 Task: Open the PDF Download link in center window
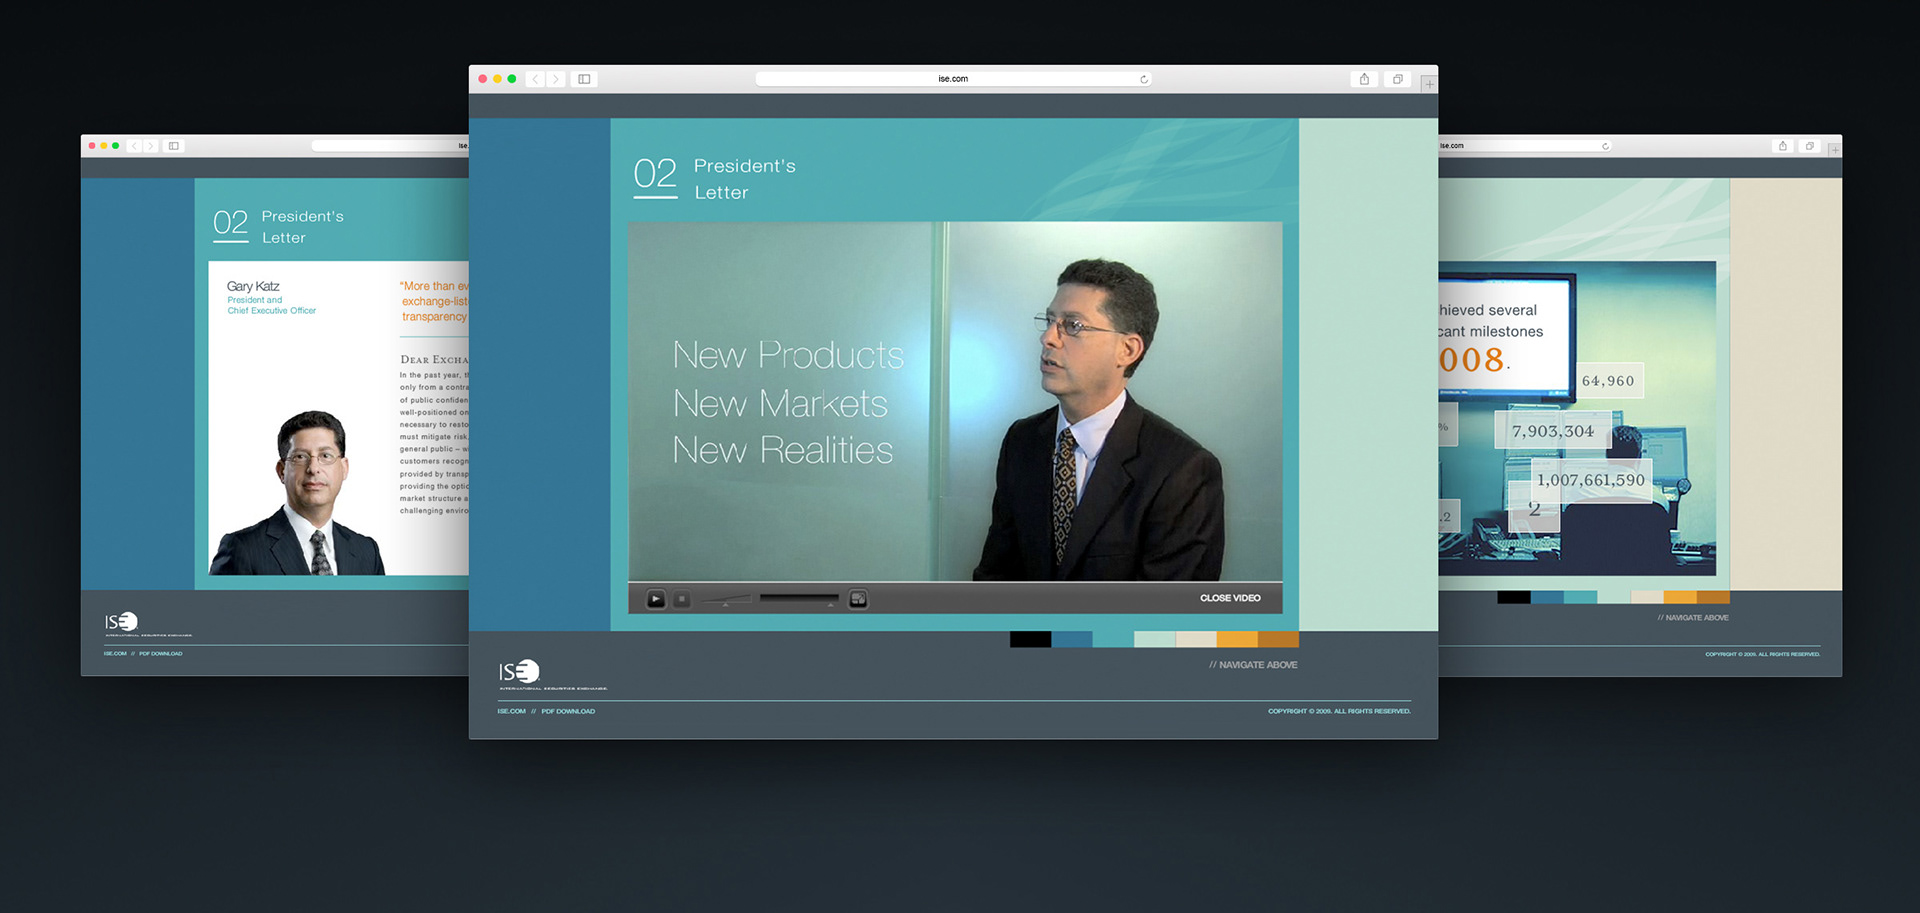tap(568, 711)
